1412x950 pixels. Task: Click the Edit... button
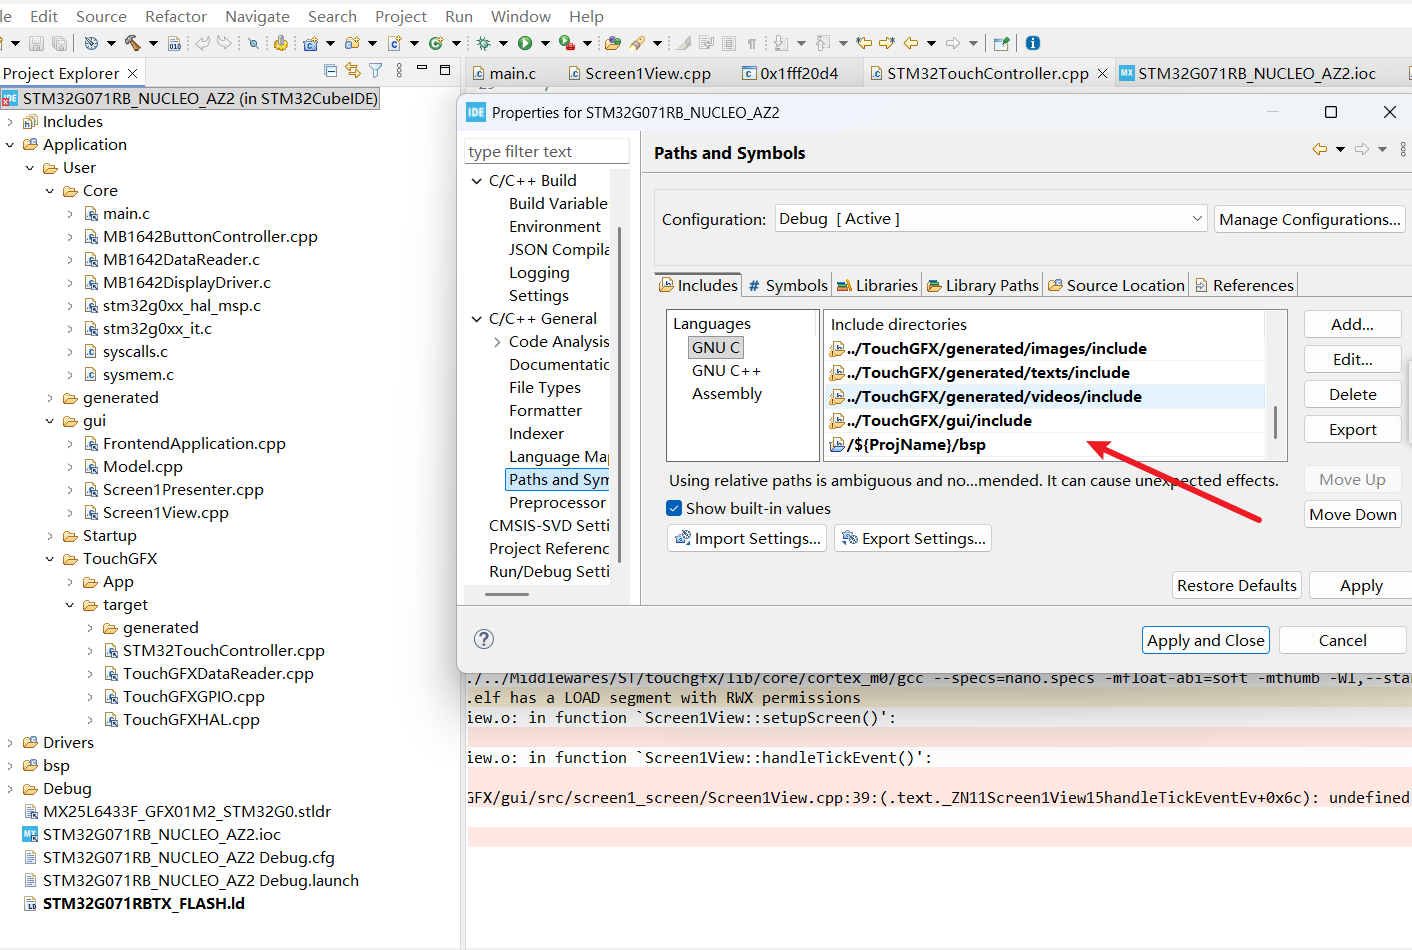coord(1352,359)
